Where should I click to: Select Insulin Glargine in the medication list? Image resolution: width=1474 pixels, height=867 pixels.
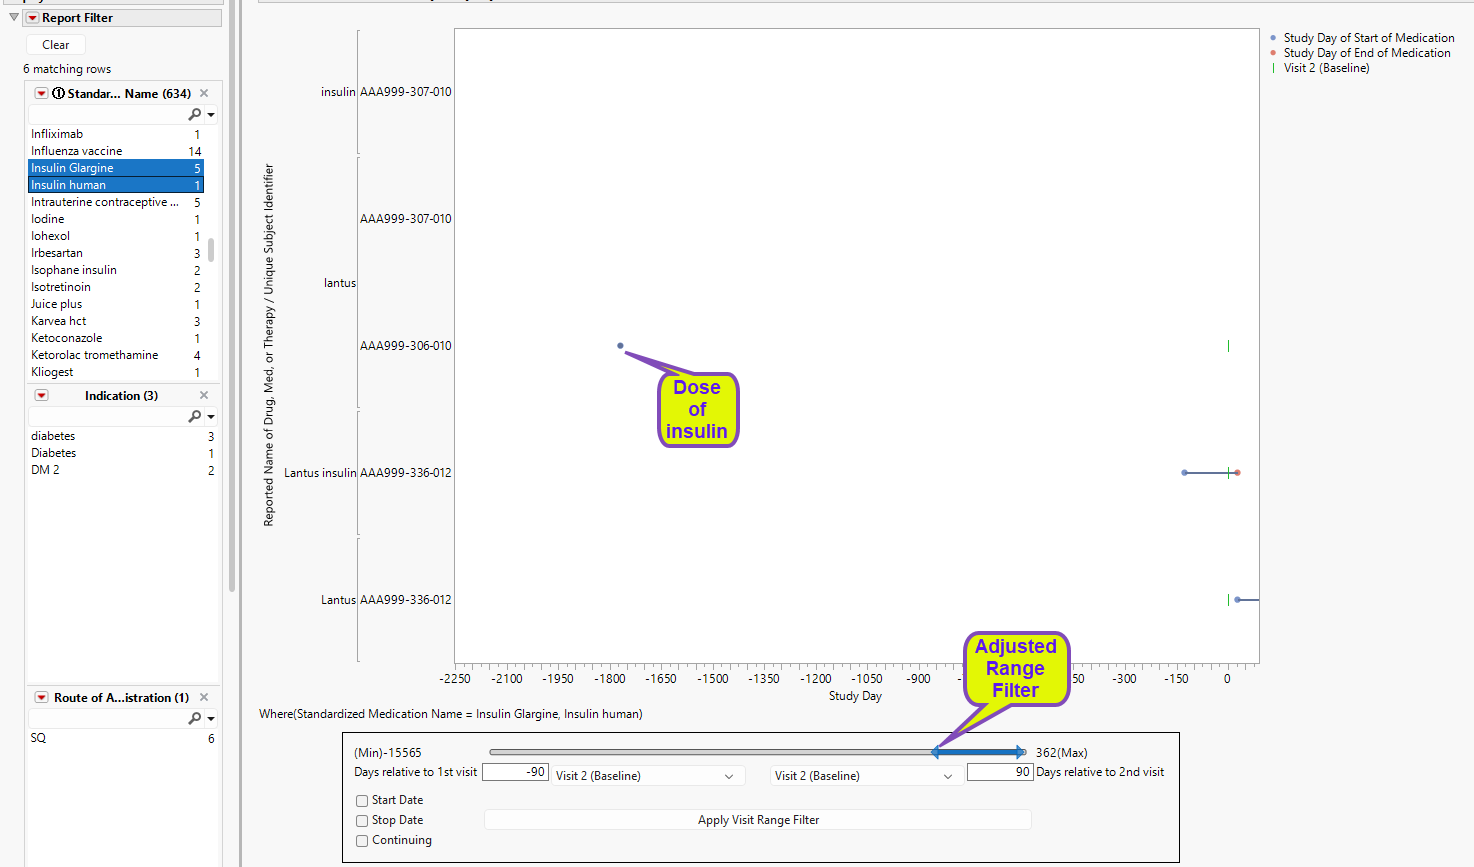coord(115,168)
